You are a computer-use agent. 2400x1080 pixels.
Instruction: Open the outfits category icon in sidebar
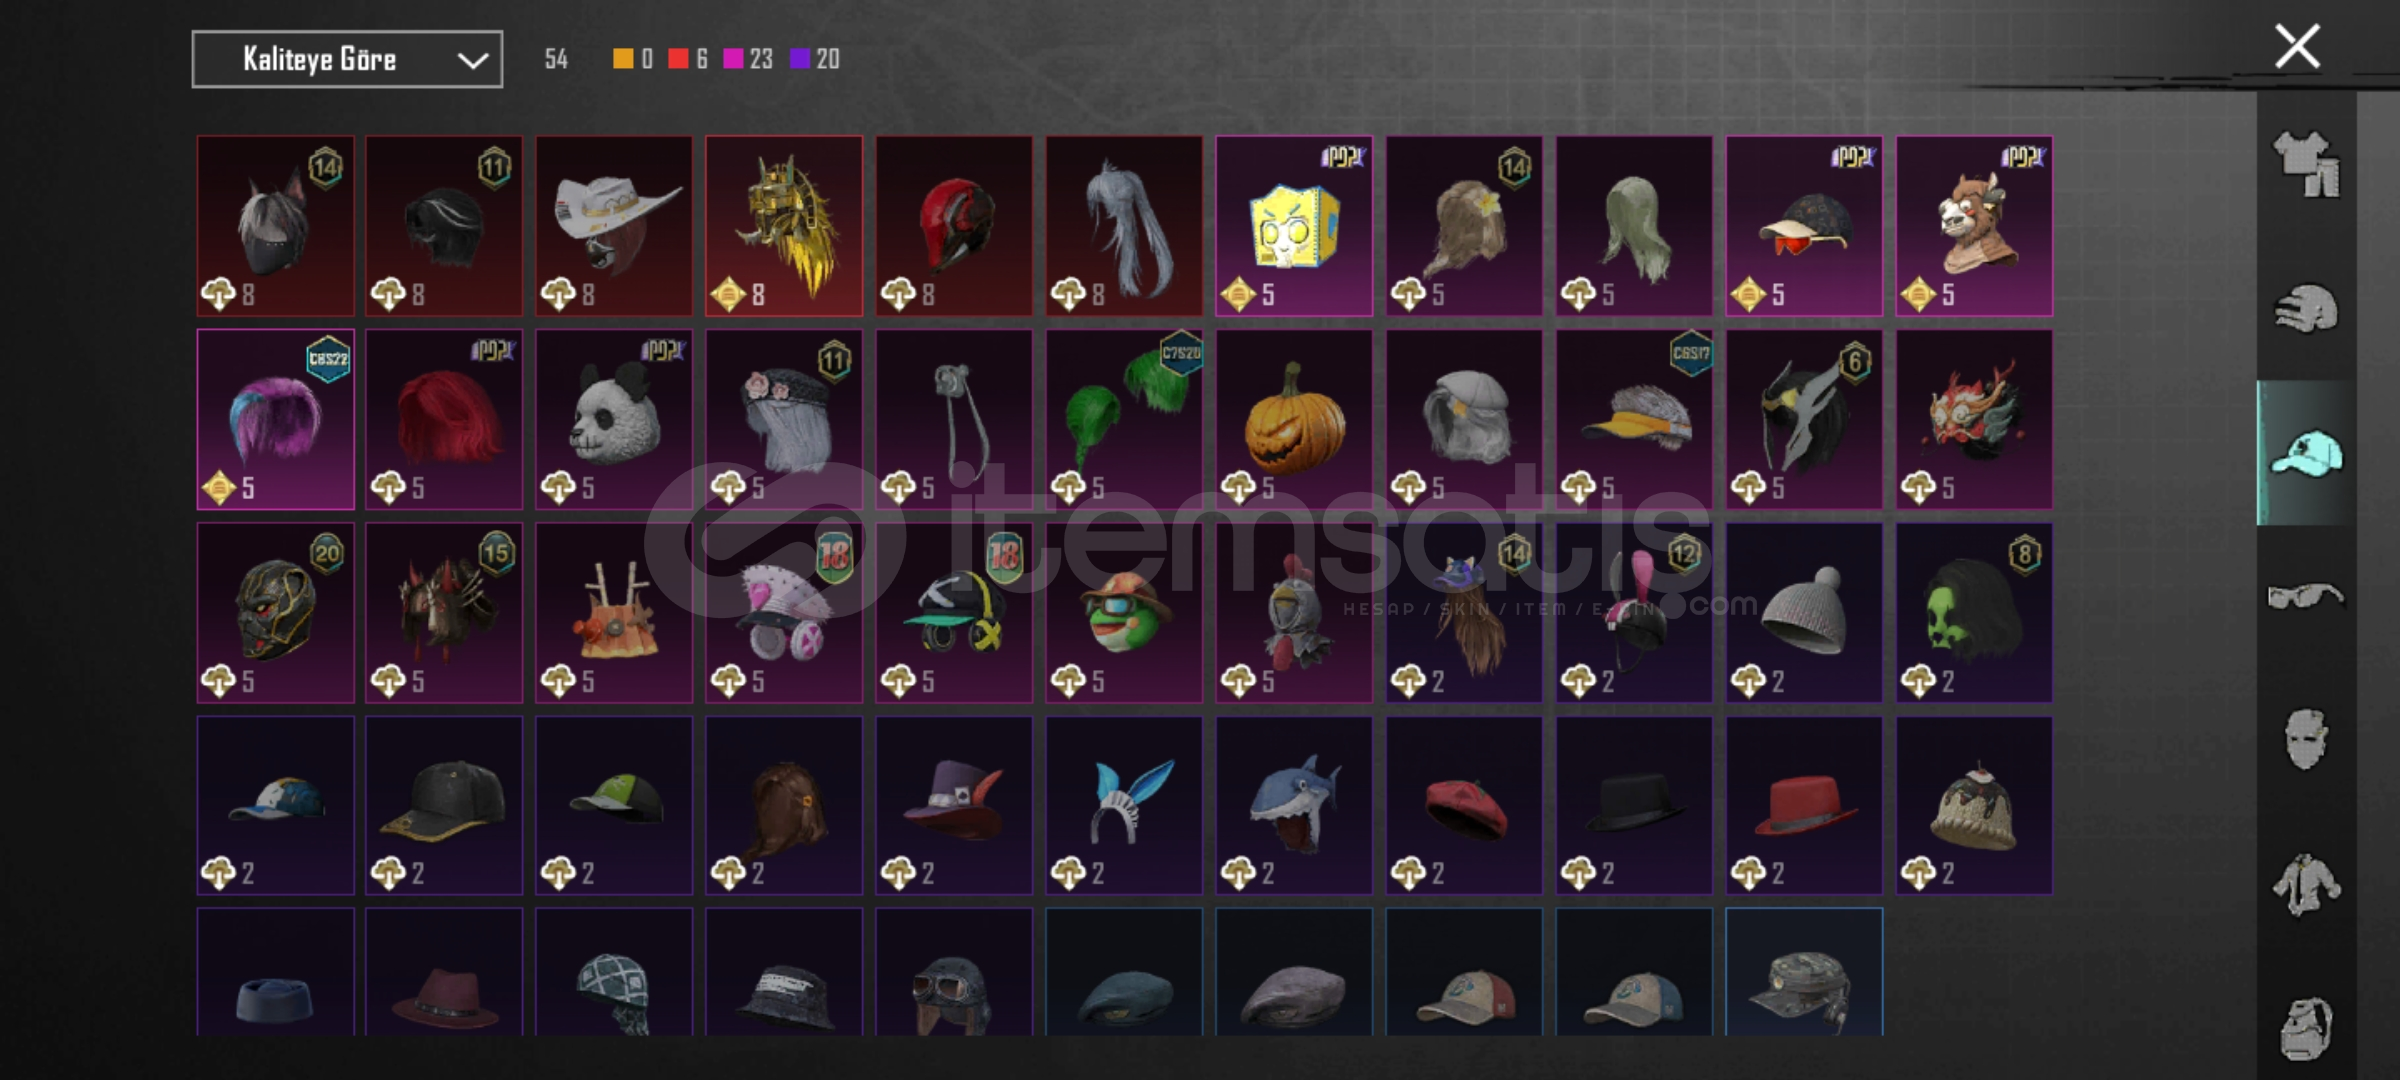(2306, 163)
